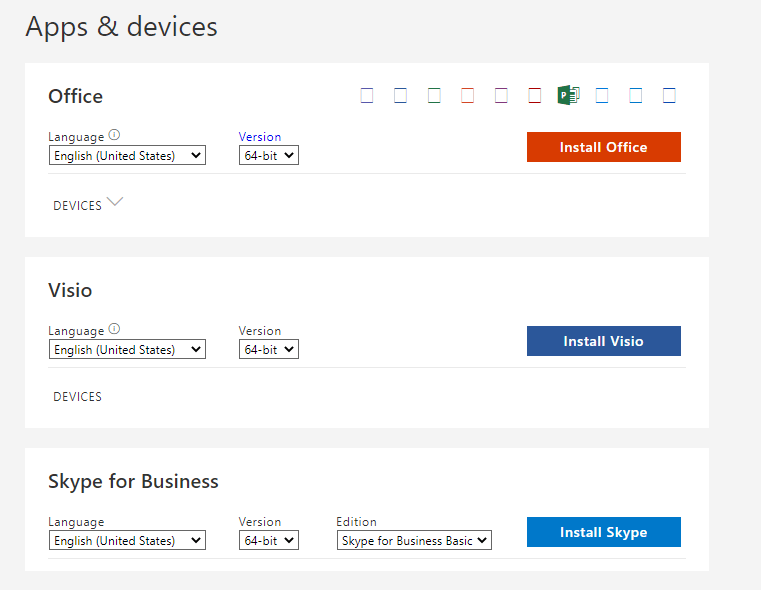Click the red-outlined Office app icon

click(x=535, y=96)
